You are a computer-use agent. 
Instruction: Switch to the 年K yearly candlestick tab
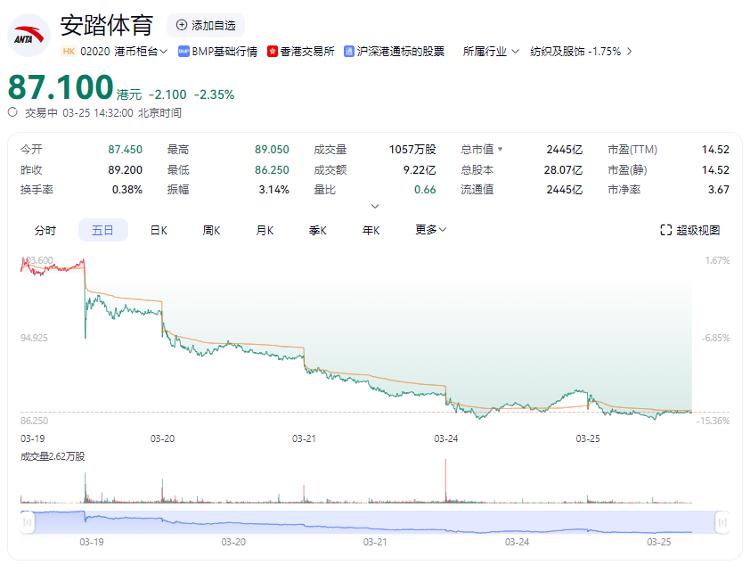[371, 230]
